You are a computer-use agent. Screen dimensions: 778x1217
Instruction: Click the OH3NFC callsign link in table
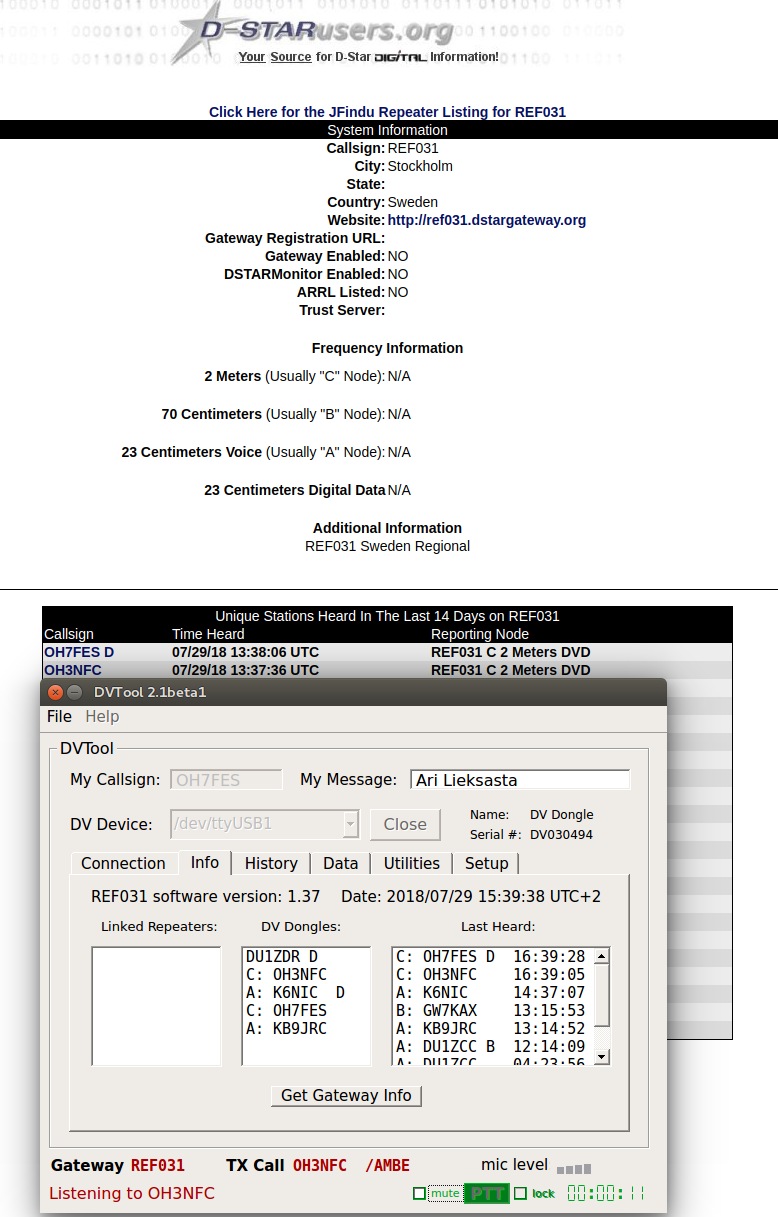[x=73, y=670]
